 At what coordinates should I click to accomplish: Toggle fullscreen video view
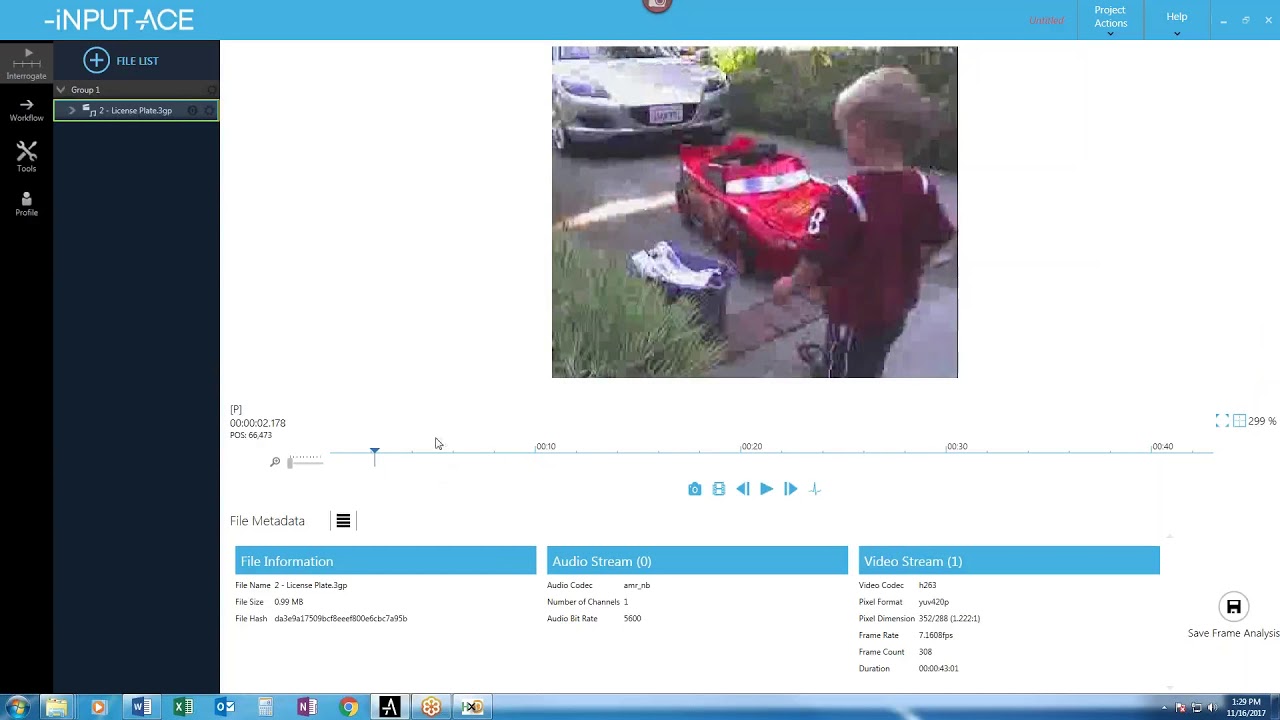point(1222,421)
